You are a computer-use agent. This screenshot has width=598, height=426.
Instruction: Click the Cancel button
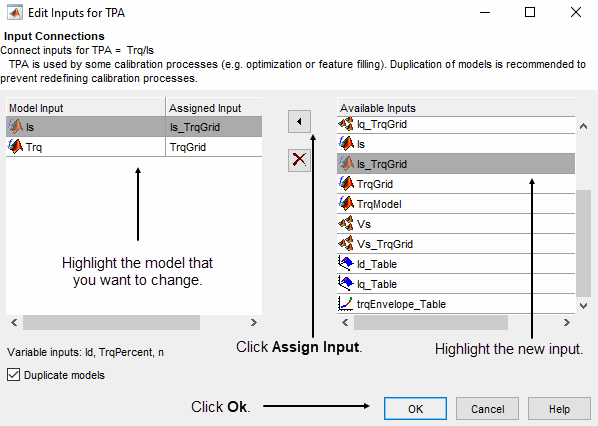(487, 409)
